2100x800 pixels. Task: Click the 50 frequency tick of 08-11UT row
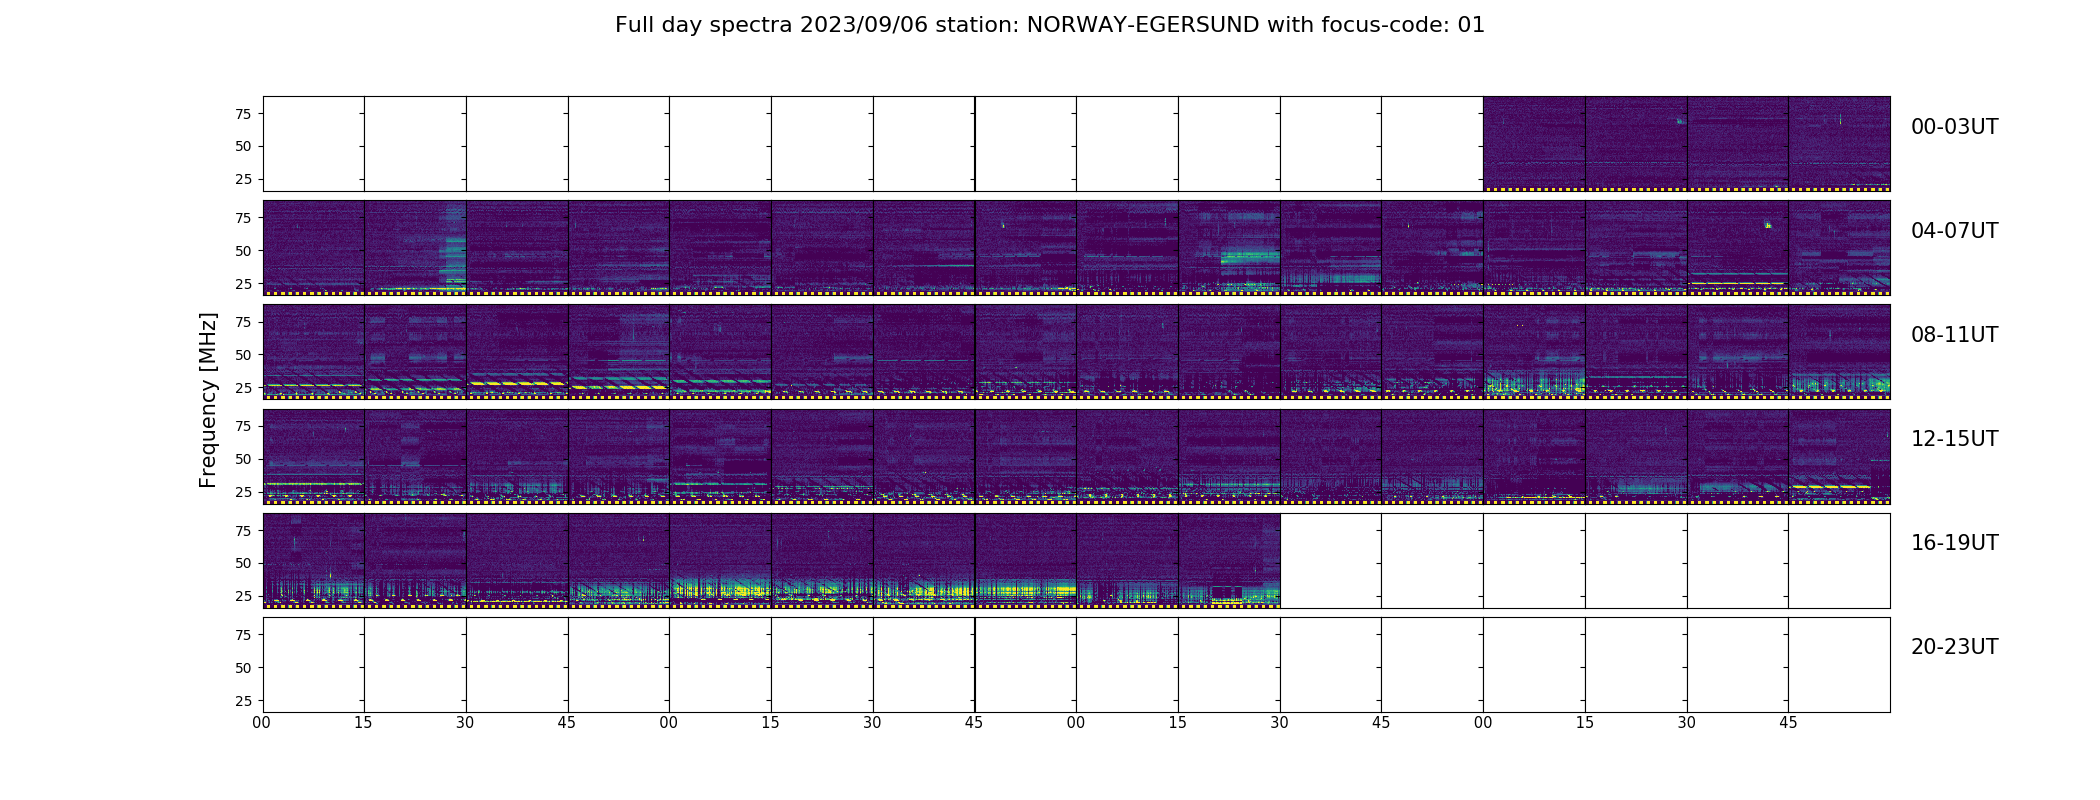click(243, 355)
